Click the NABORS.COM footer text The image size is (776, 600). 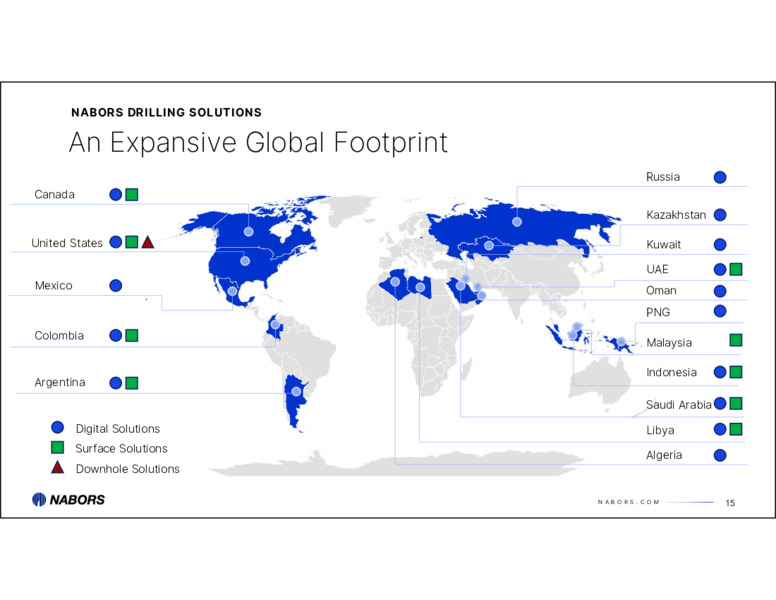(x=629, y=502)
